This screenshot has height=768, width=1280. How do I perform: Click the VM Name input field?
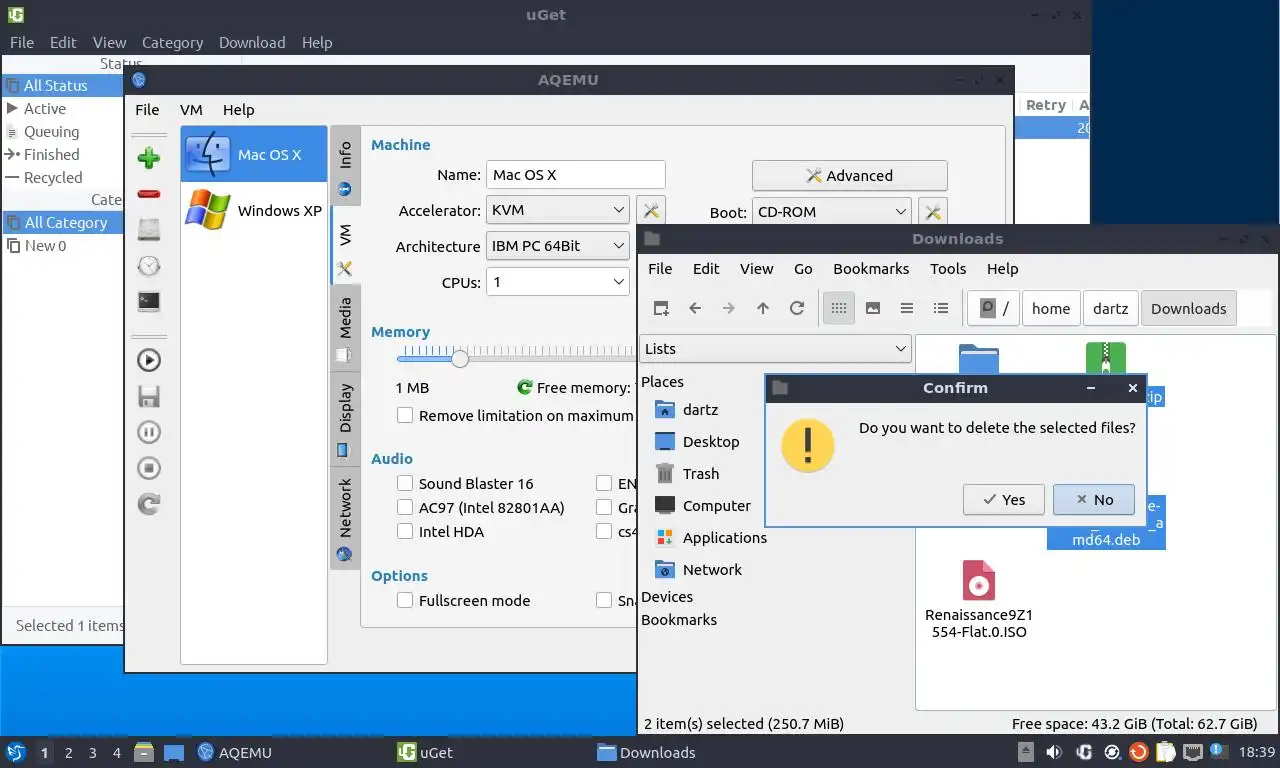[x=576, y=174]
